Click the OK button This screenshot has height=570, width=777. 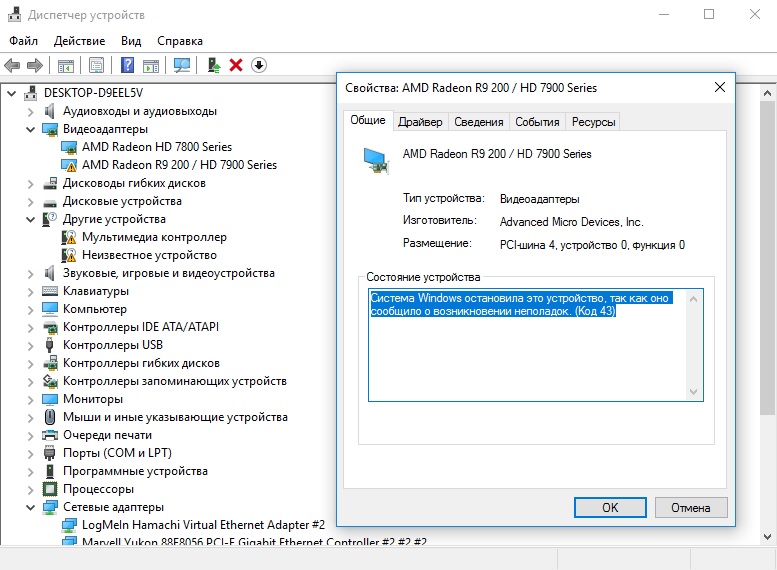pyautogui.click(x=610, y=508)
